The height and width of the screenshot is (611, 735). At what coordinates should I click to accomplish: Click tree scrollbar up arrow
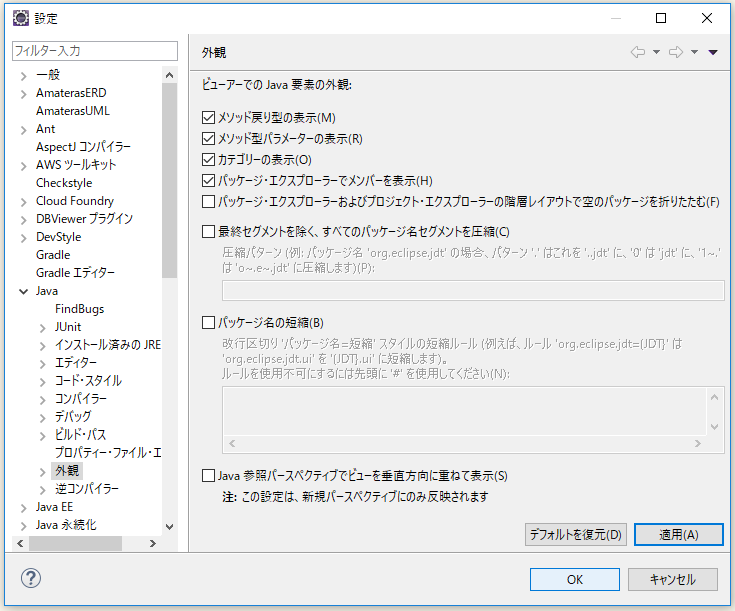click(170, 75)
